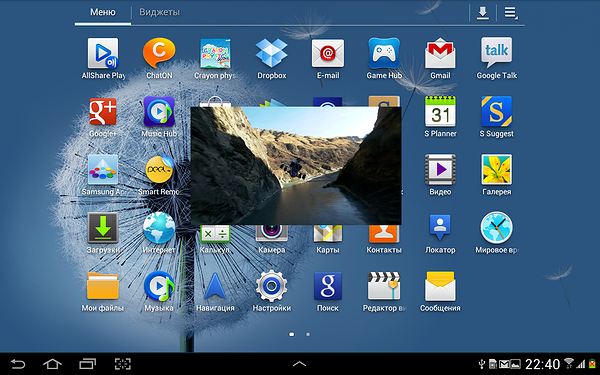Open downloaded apps via download arrow icon
The height and width of the screenshot is (375, 600).
click(483, 13)
